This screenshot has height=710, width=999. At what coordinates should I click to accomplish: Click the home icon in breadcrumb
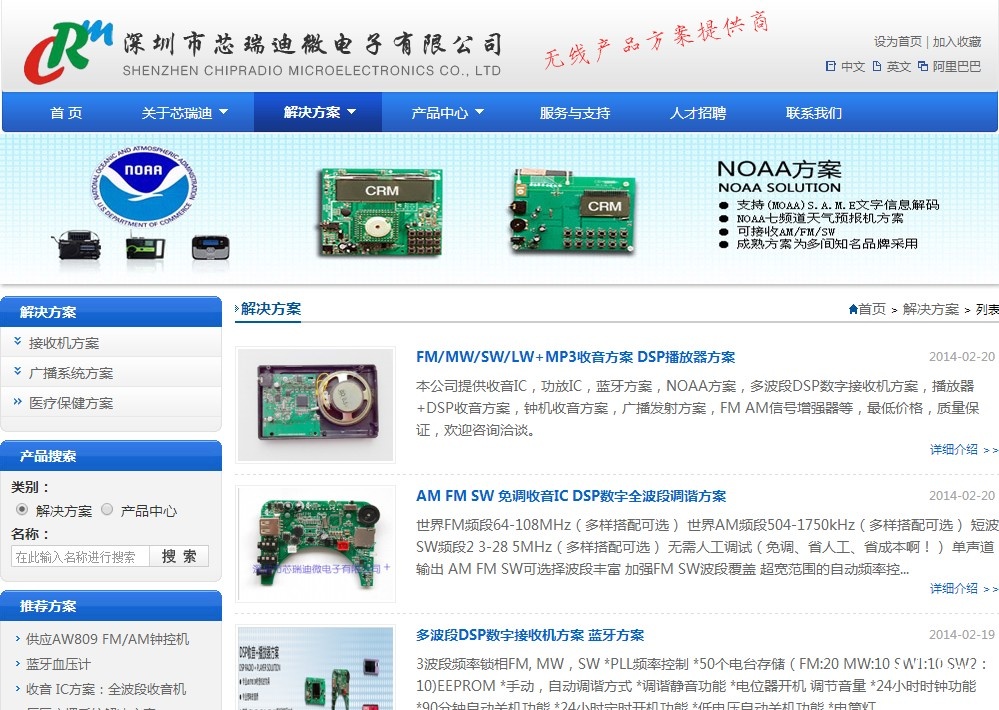[852, 309]
